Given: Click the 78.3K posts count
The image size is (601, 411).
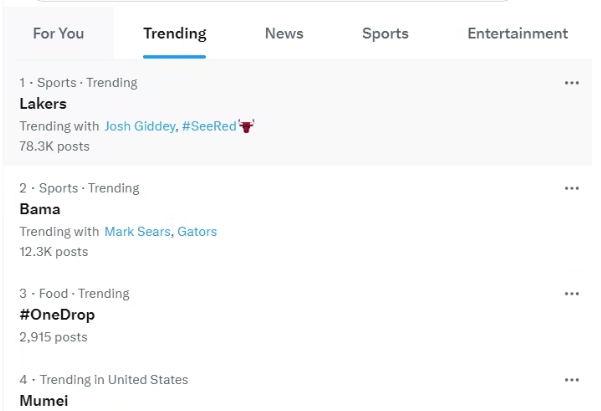Looking at the screenshot, I should pyautogui.click(x=54, y=146).
